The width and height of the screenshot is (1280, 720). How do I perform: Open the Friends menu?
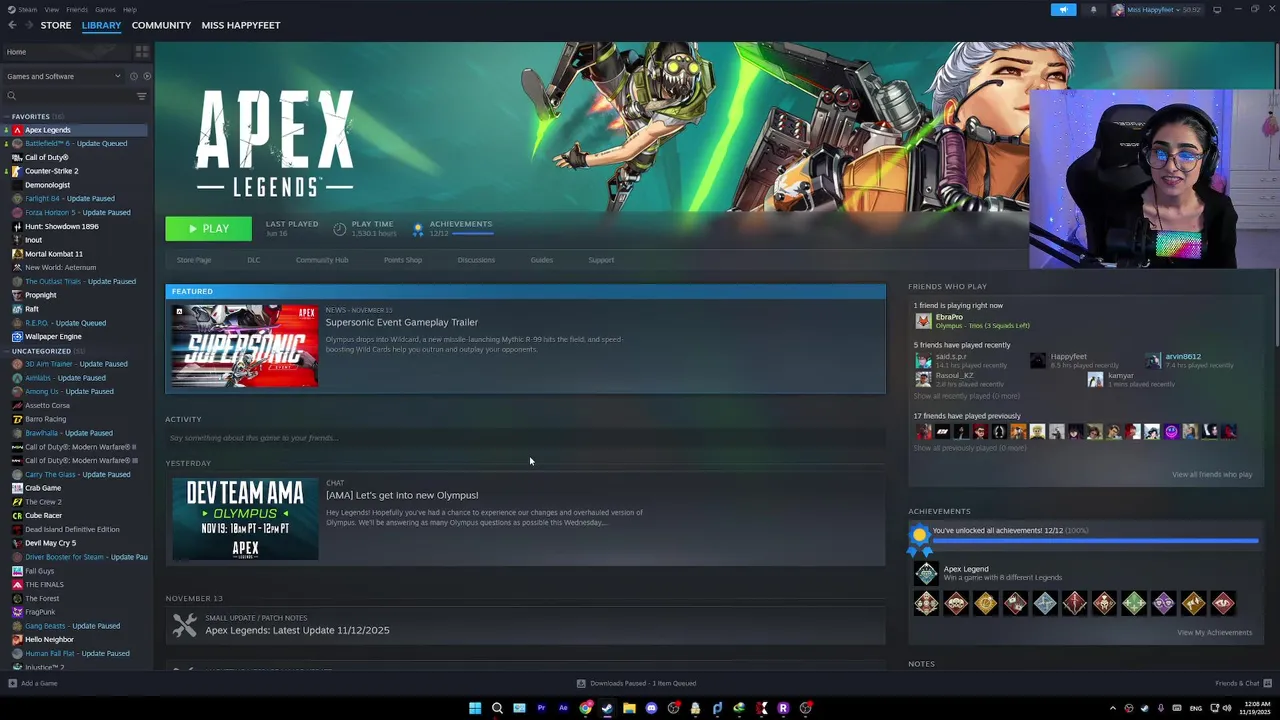click(77, 10)
